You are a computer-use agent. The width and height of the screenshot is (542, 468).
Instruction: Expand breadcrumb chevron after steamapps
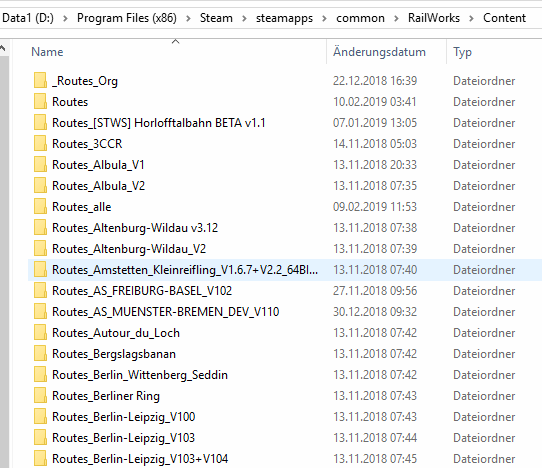pos(325,18)
